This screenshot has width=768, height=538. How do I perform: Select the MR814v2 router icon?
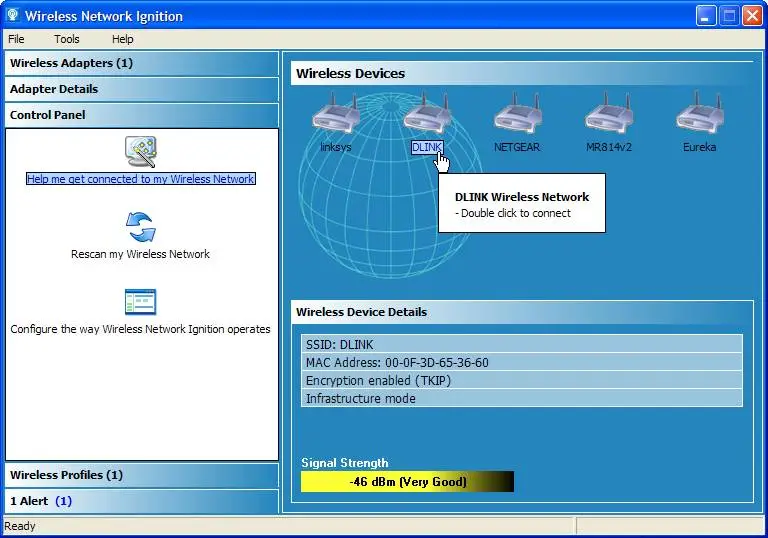(x=608, y=114)
